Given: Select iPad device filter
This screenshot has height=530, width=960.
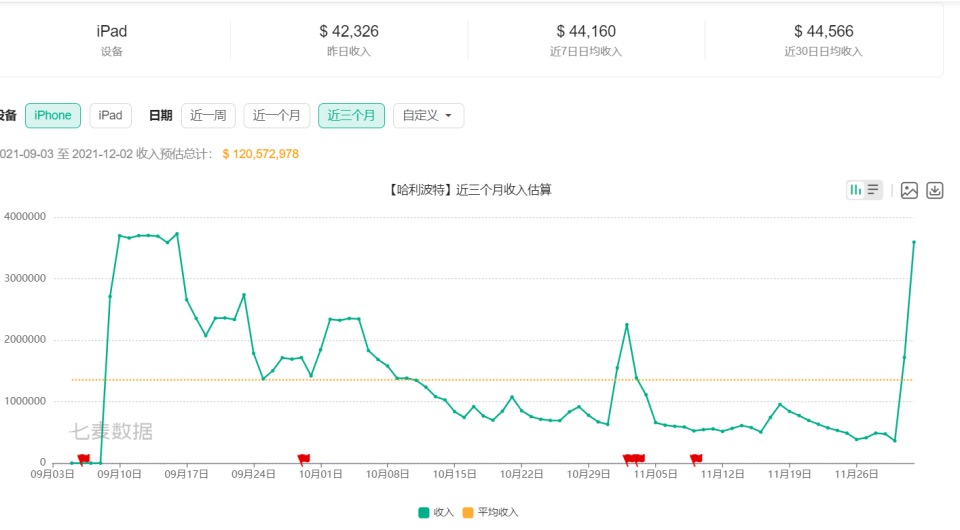Looking at the screenshot, I should click(111, 116).
